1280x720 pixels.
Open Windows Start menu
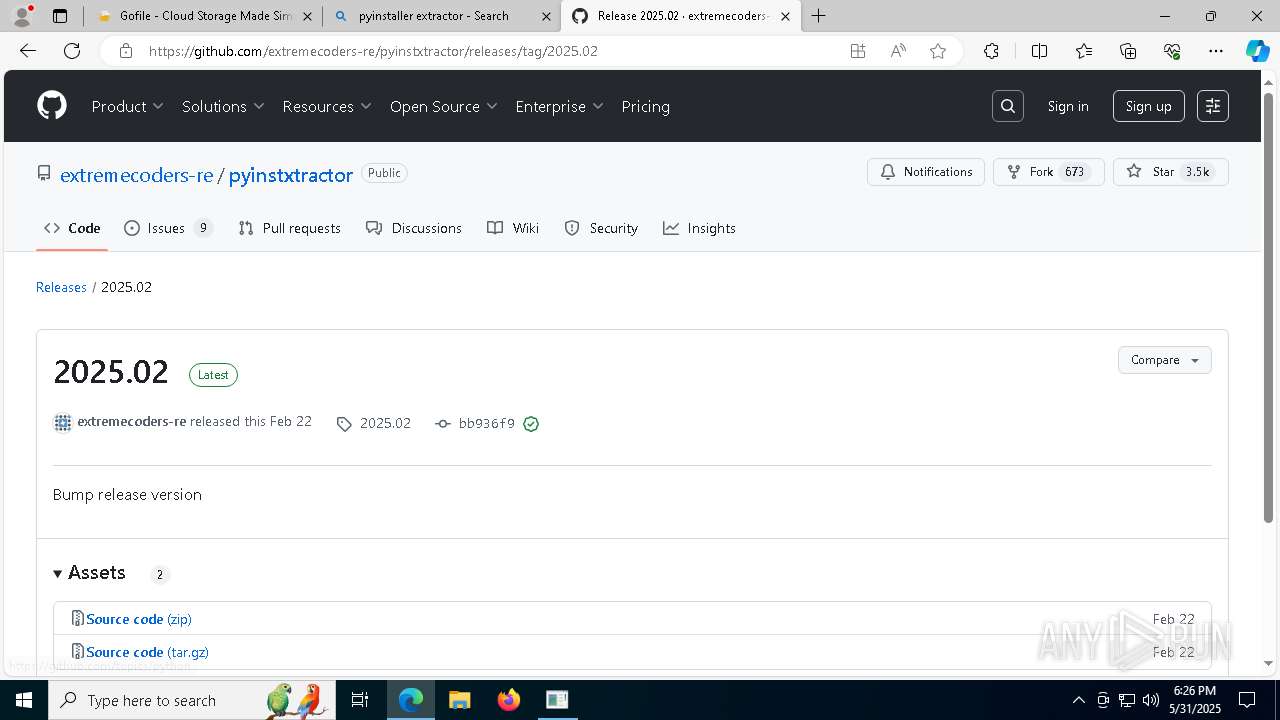[24, 700]
